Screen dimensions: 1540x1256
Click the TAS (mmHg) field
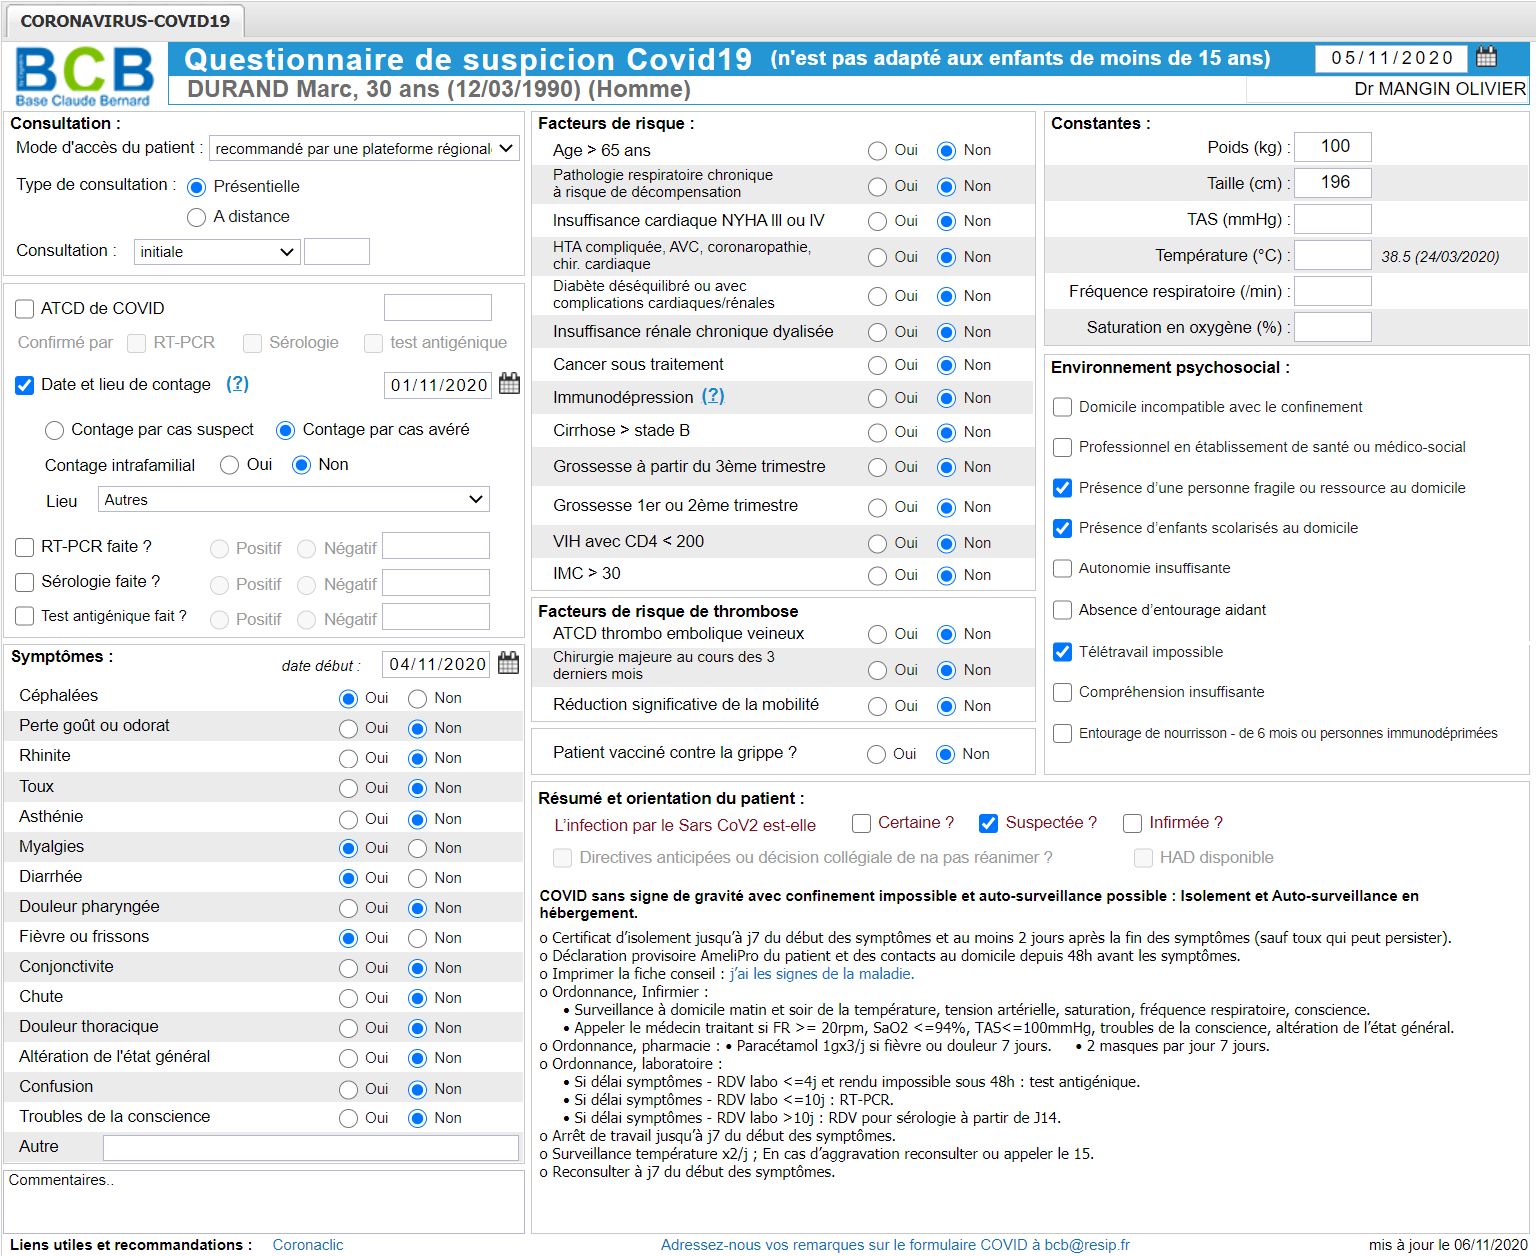click(x=1332, y=219)
